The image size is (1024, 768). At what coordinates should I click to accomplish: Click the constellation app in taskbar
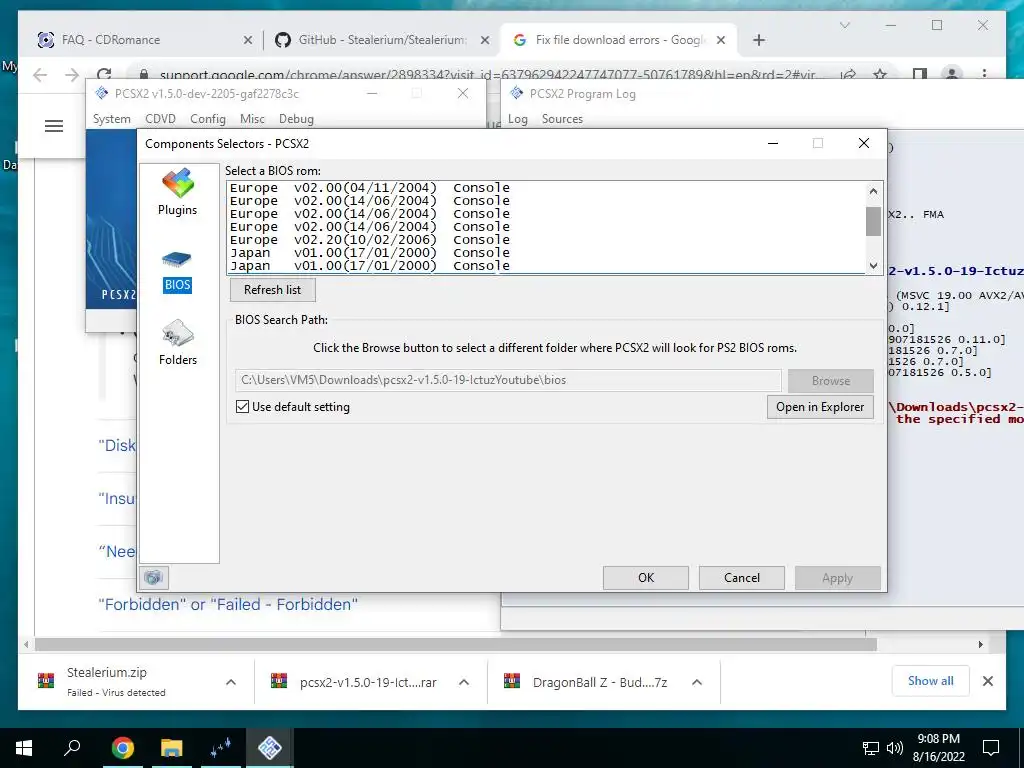[221, 747]
